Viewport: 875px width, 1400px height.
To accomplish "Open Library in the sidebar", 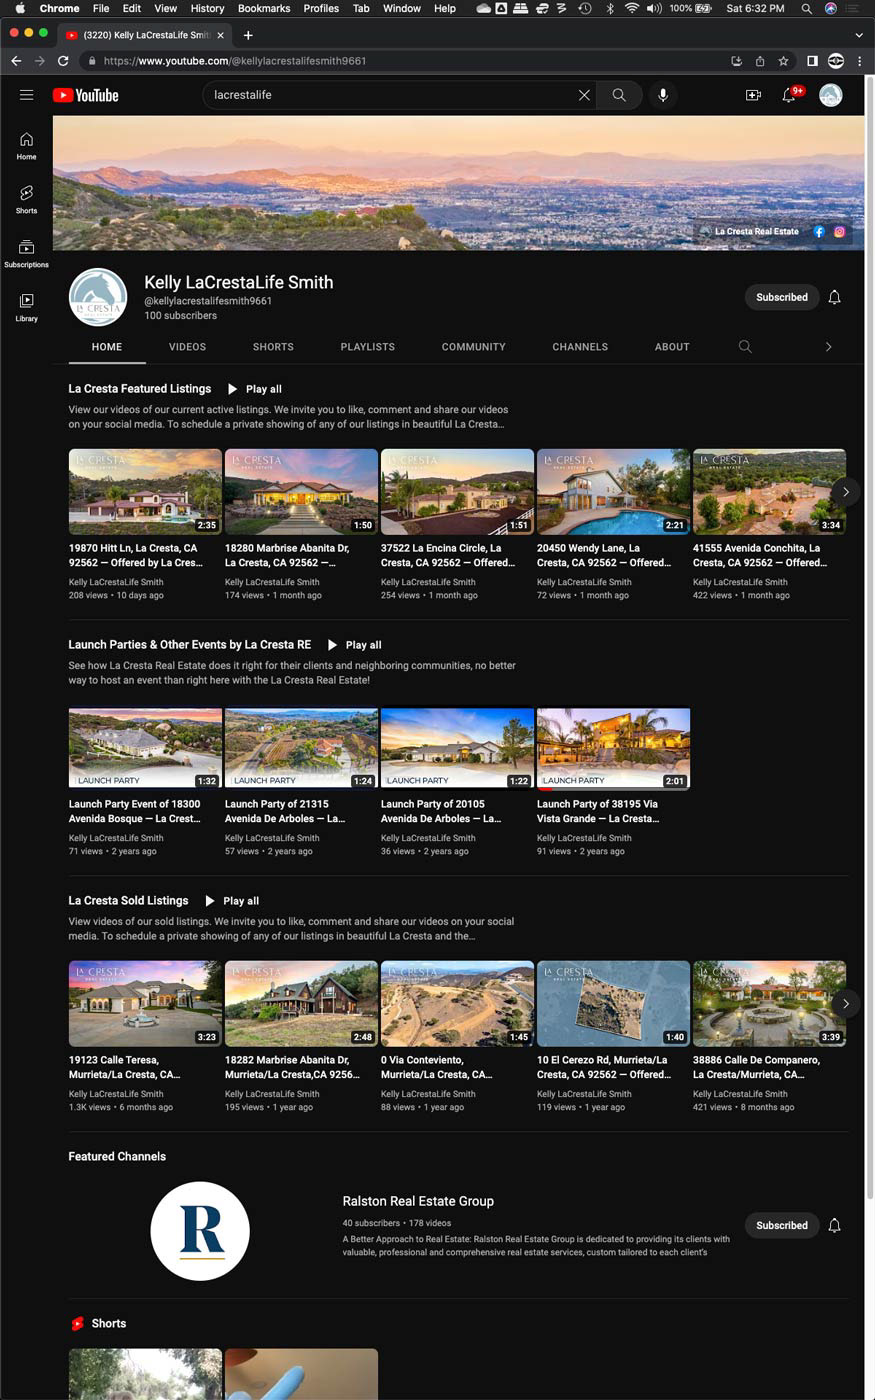I will click(26, 307).
